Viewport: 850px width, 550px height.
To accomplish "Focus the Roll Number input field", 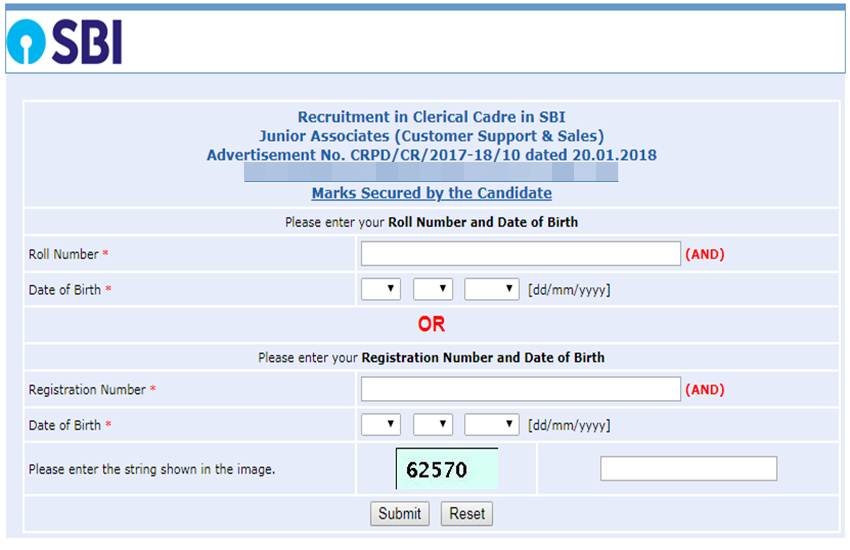I will pos(520,254).
